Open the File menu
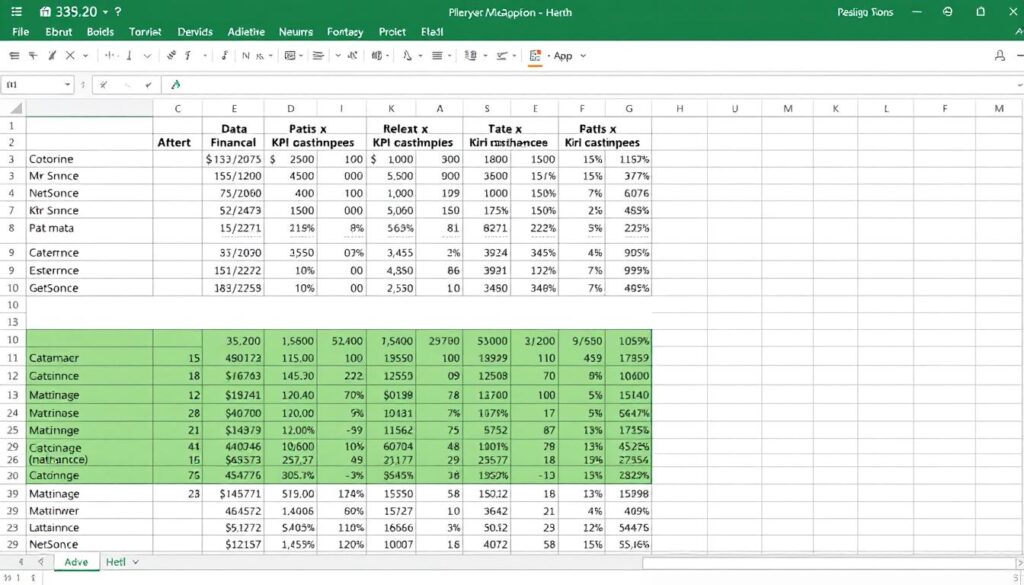The height and width of the screenshot is (585, 1024). tap(20, 31)
